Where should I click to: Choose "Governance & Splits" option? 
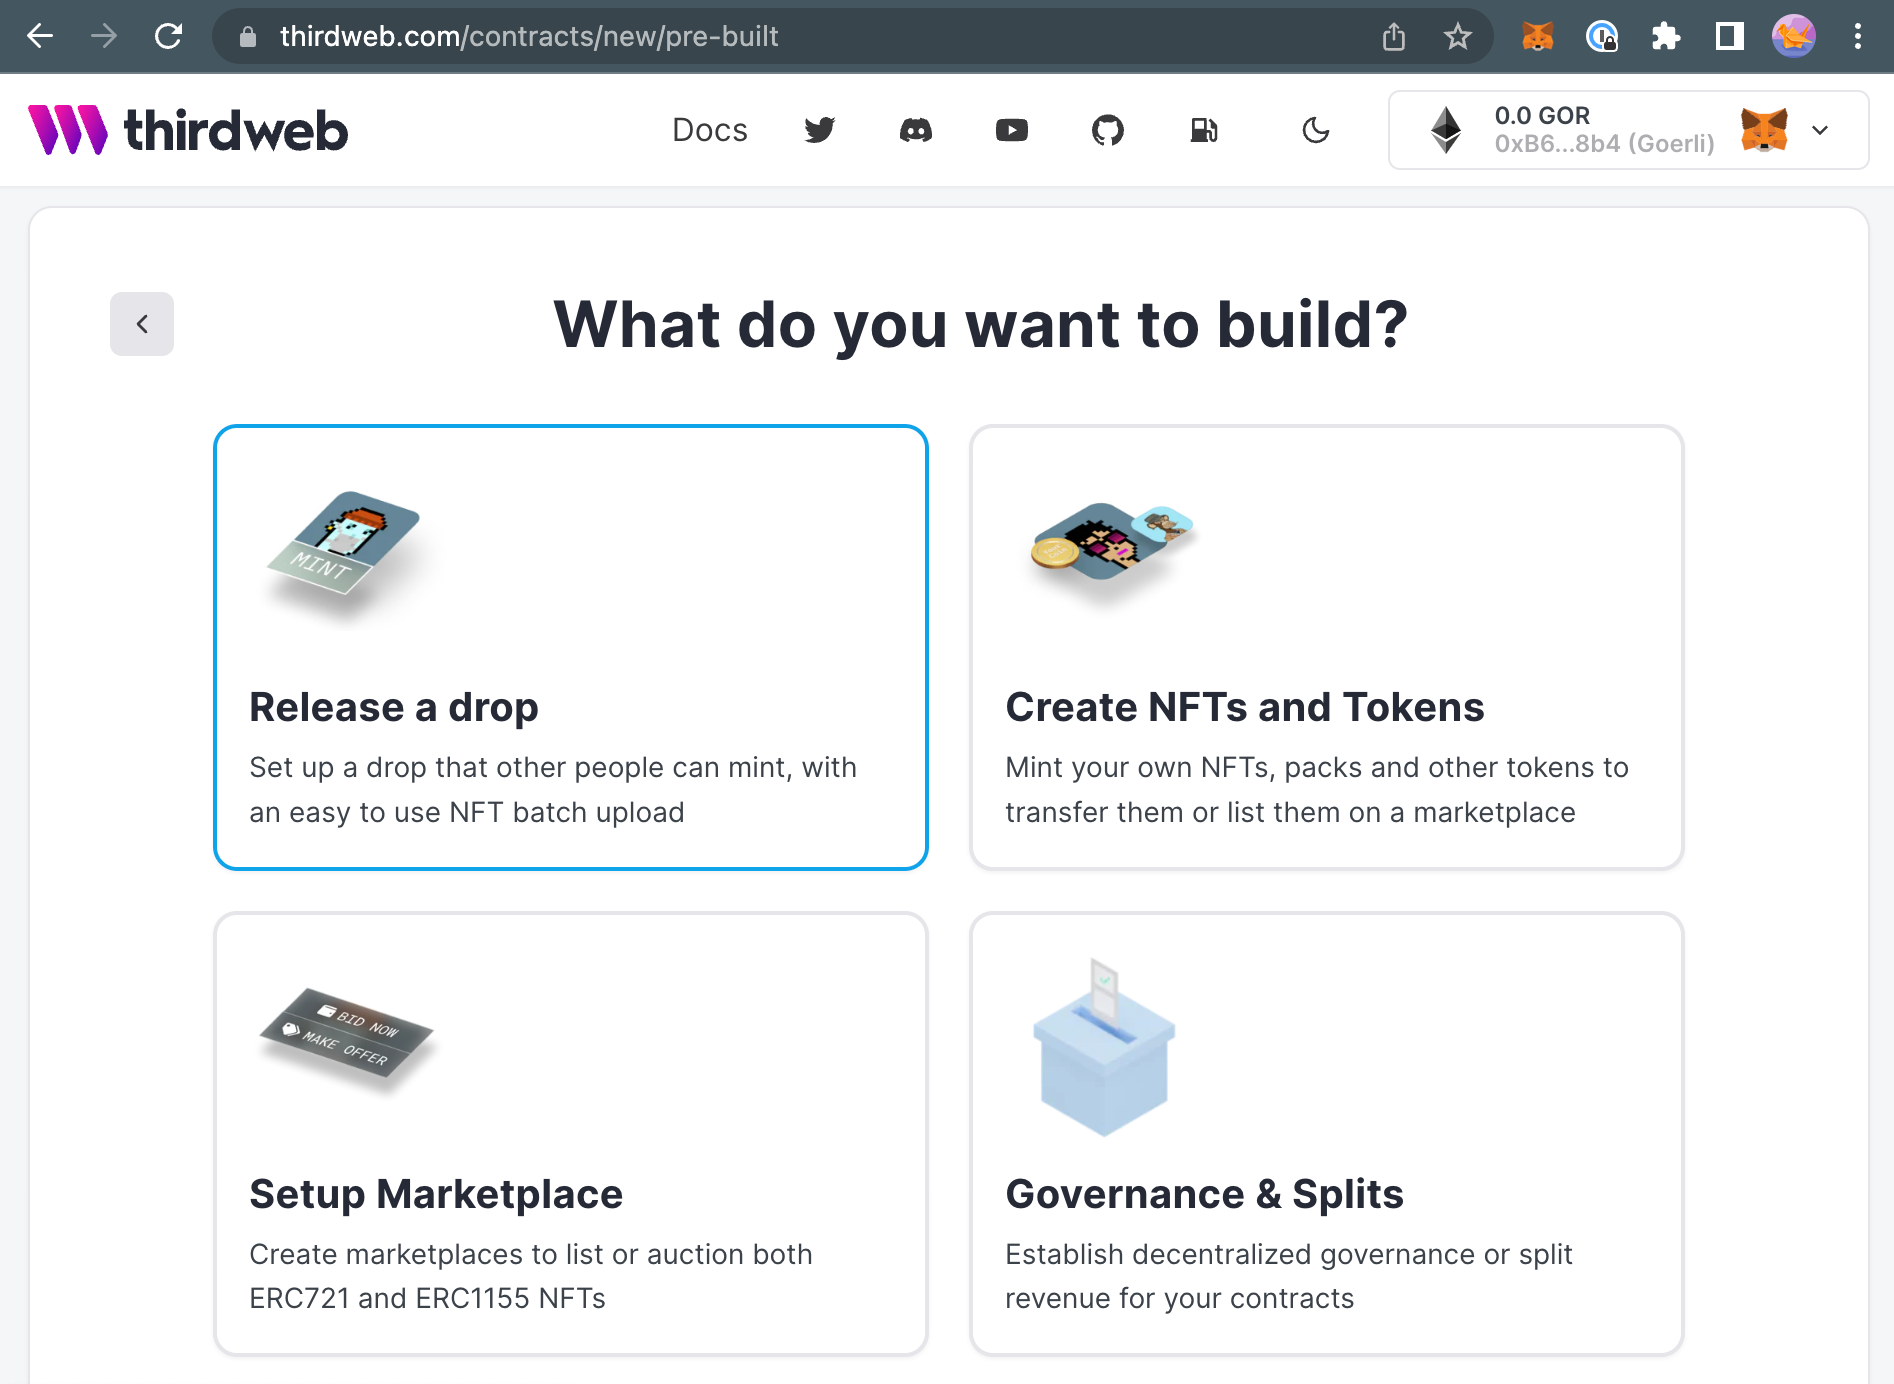(1326, 1135)
